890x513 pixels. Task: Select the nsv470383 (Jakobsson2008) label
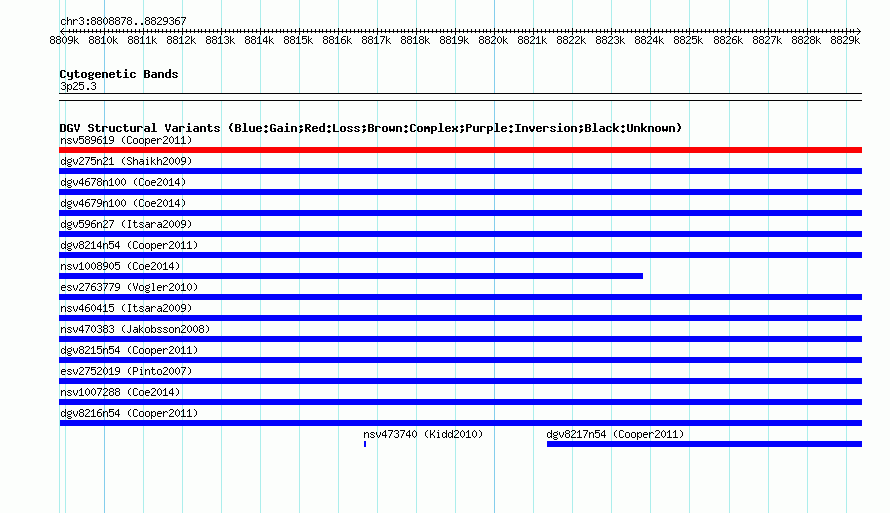point(135,329)
